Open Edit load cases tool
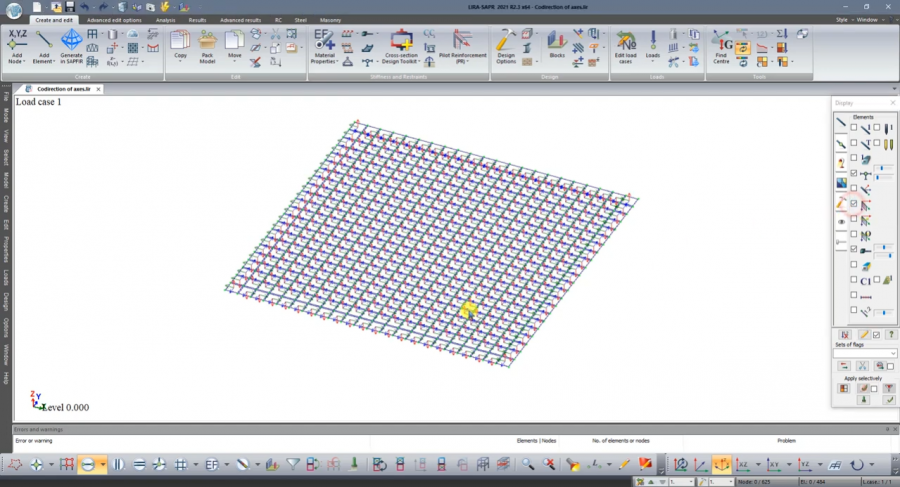The height and width of the screenshot is (487, 900). click(x=625, y=45)
